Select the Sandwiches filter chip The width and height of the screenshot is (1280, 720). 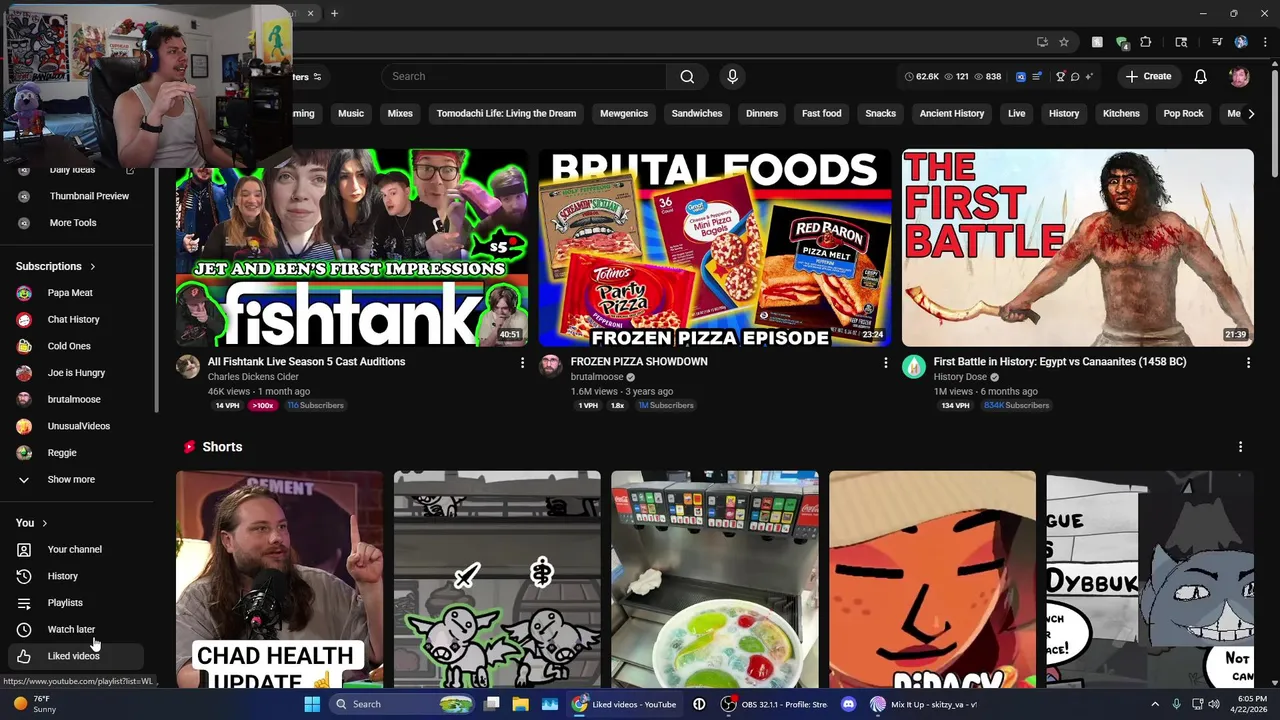coord(697,113)
